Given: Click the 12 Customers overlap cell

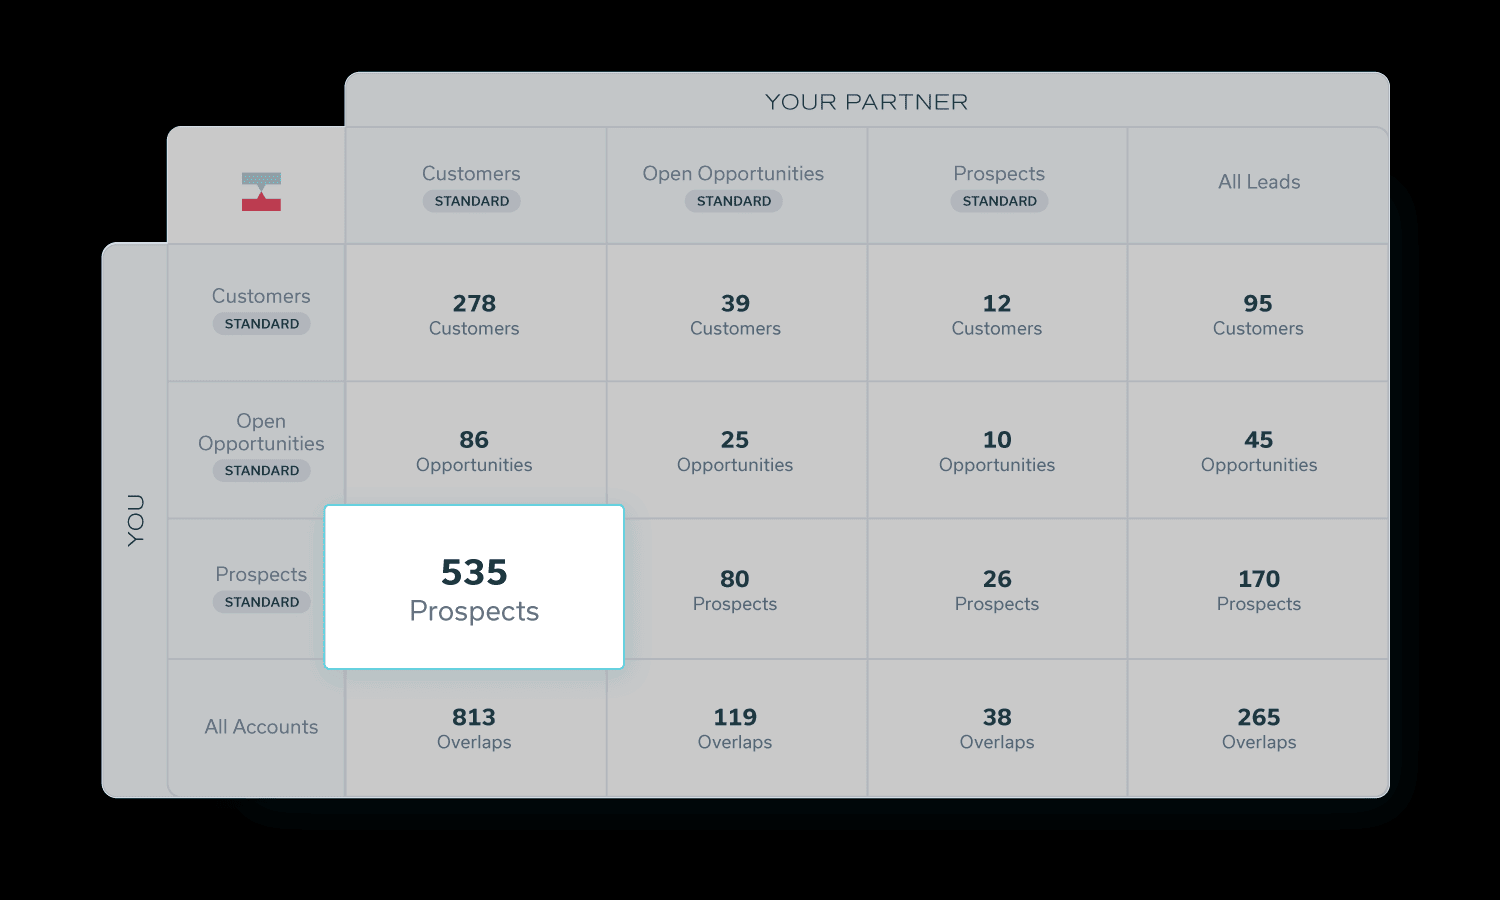Looking at the screenshot, I should [997, 314].
